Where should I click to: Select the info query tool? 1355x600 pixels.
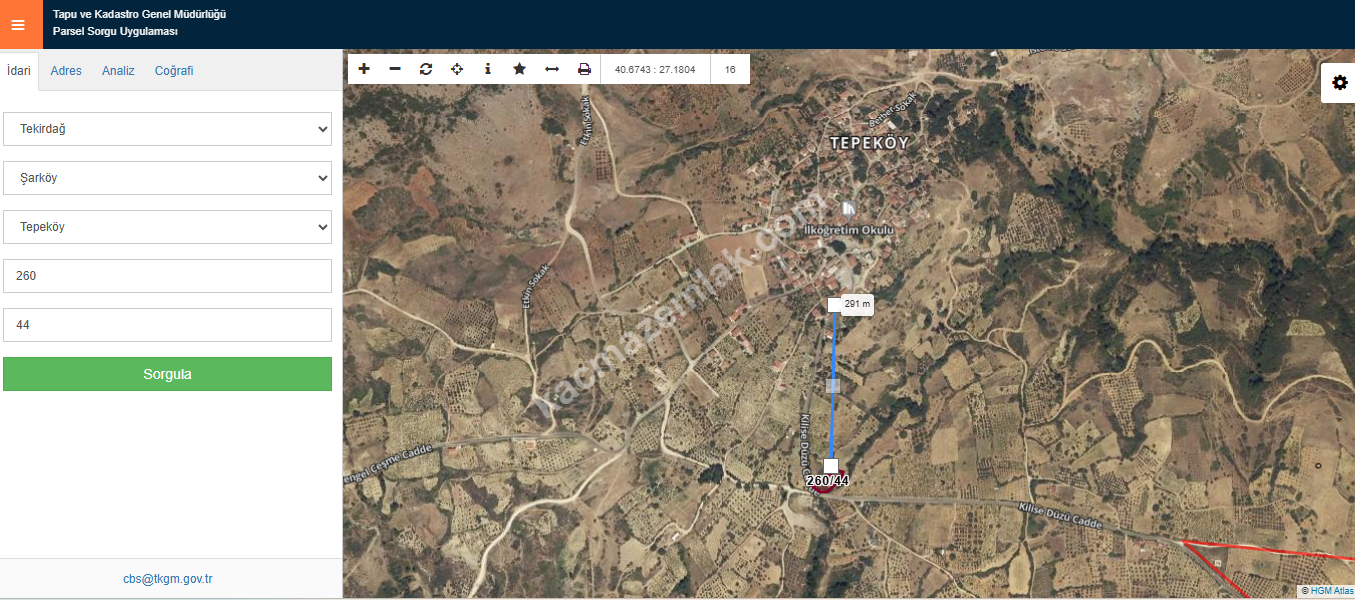coord(488,69)
